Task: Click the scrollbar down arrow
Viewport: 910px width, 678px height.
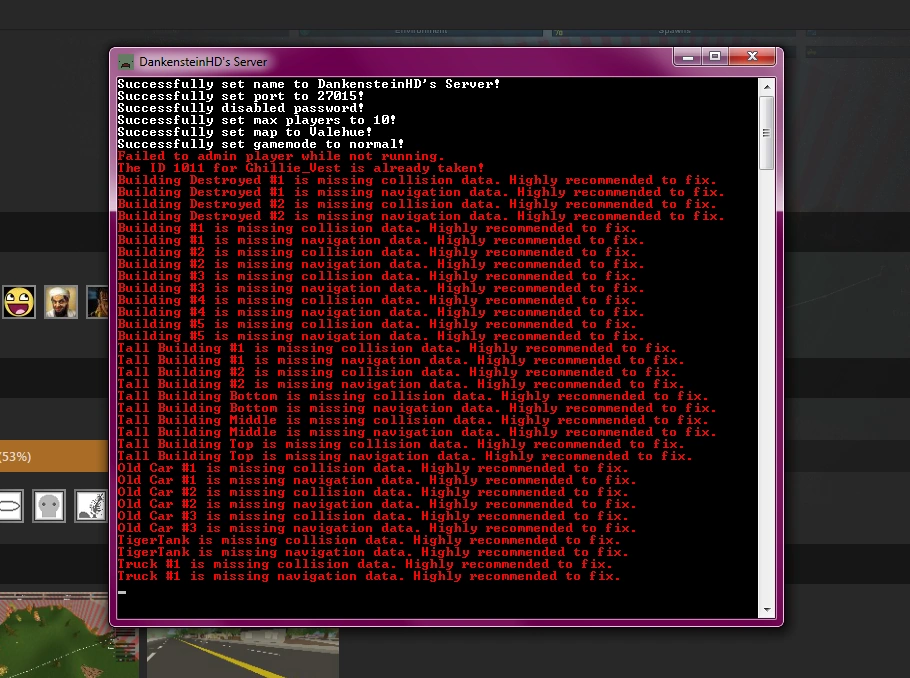Action: point(767,608)
